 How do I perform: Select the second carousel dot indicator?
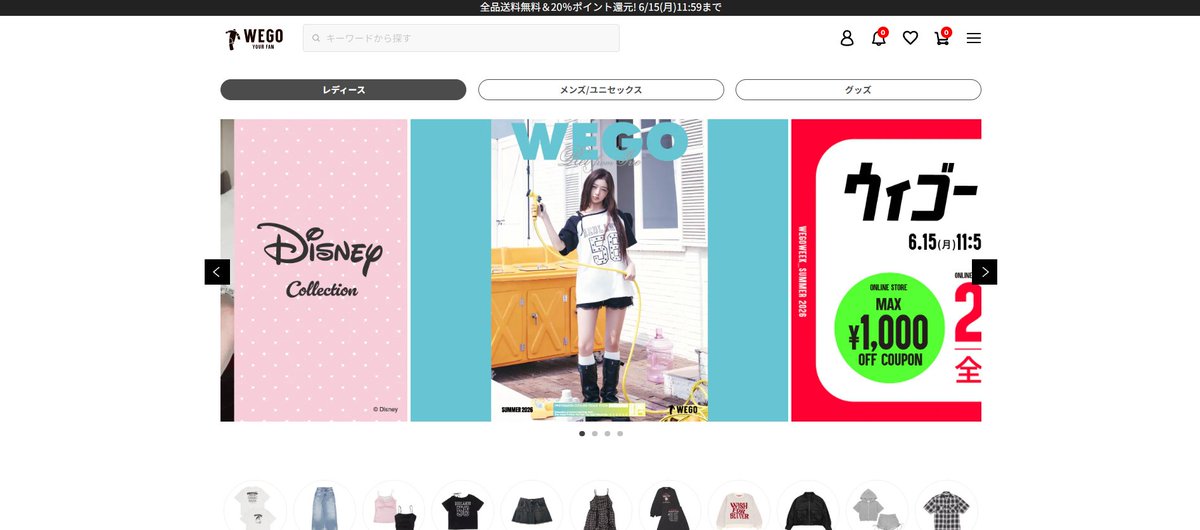(595, 434)
